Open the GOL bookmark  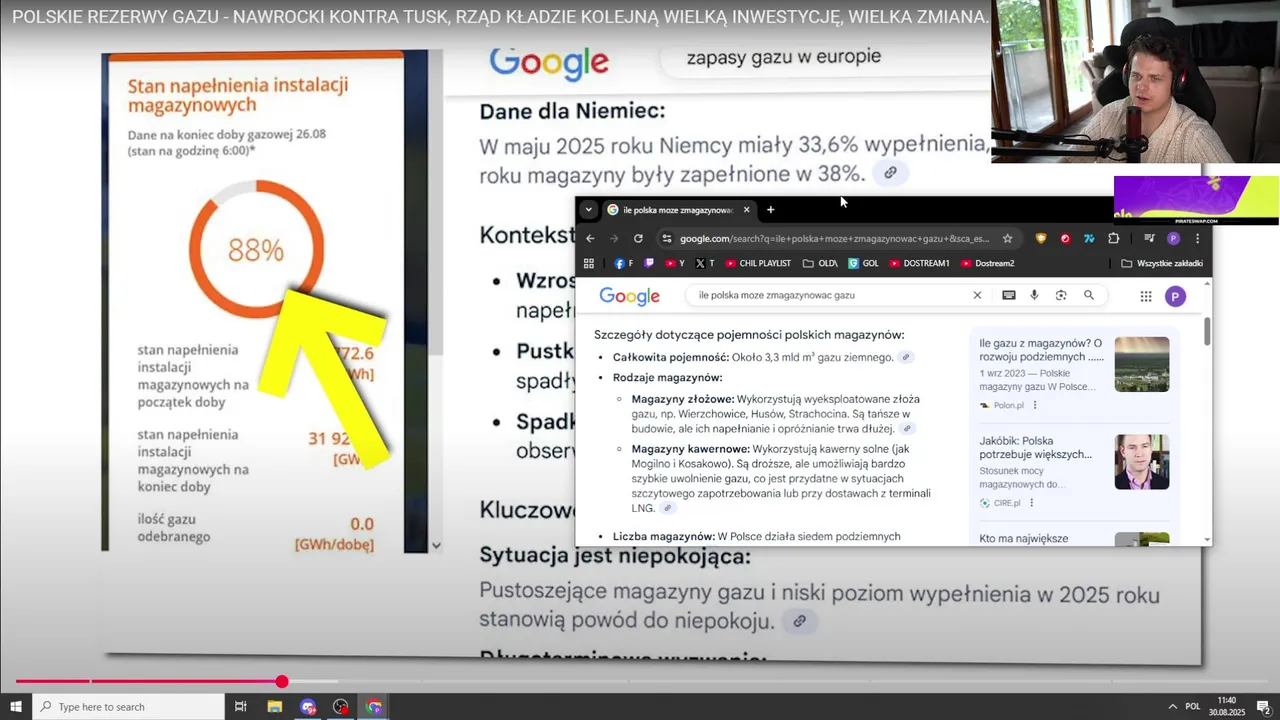point(864,263)
